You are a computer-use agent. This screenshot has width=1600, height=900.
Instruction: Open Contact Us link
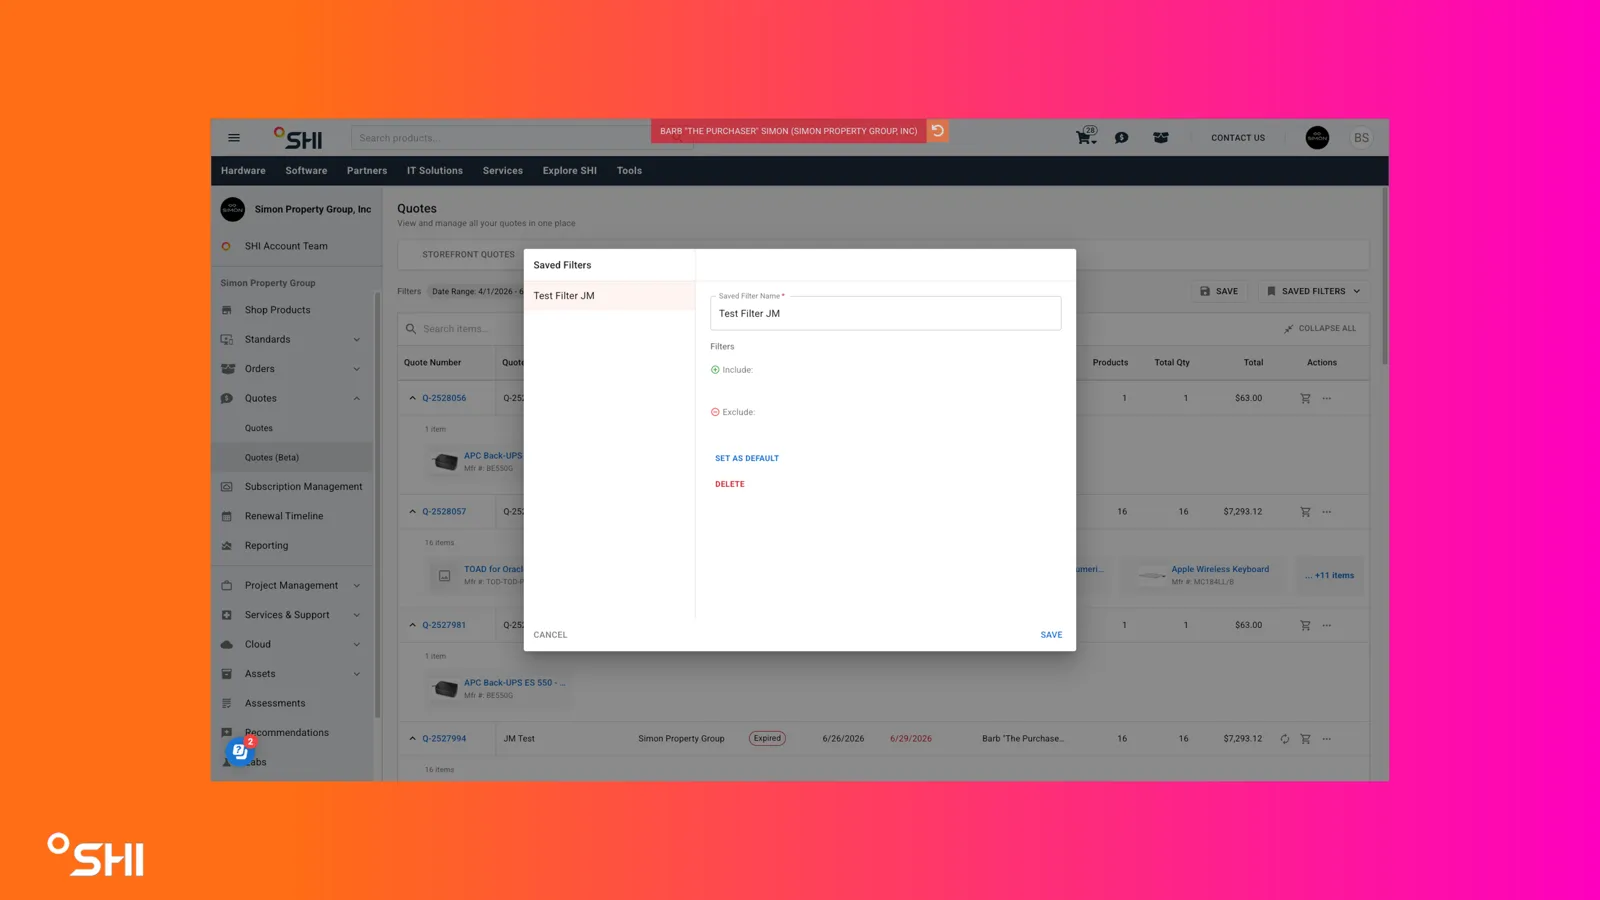click(1238, 138)
